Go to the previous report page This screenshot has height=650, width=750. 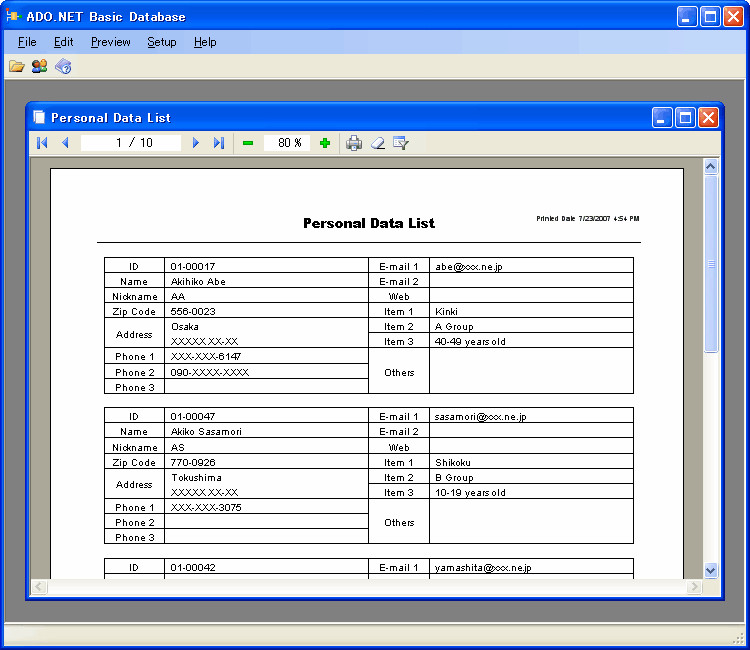click(65, 143)
